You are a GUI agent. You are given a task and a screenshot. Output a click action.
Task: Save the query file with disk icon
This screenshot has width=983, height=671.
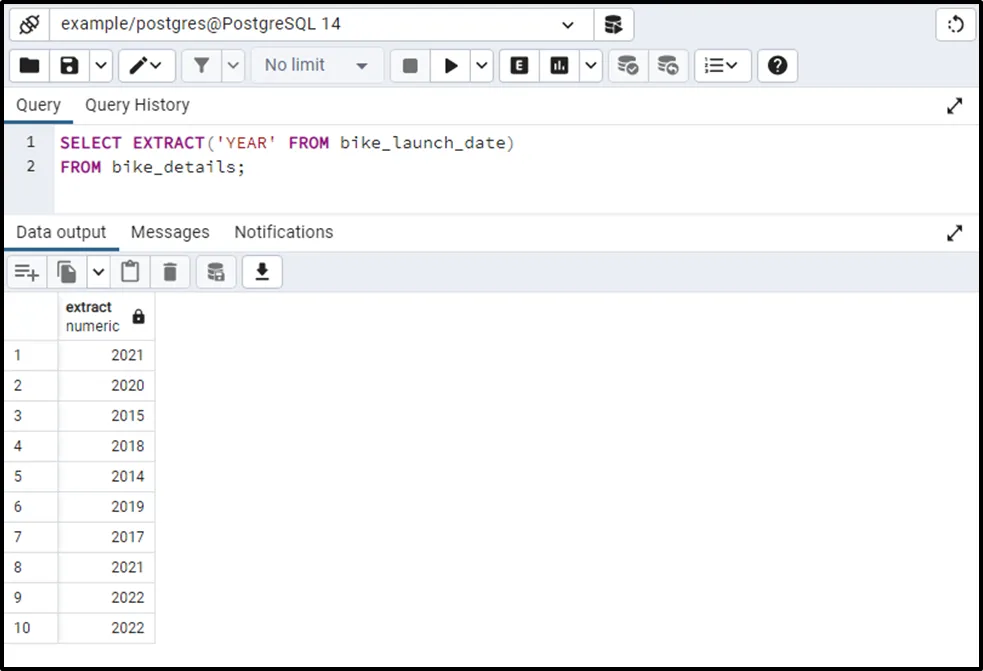[x=69, y=66]
